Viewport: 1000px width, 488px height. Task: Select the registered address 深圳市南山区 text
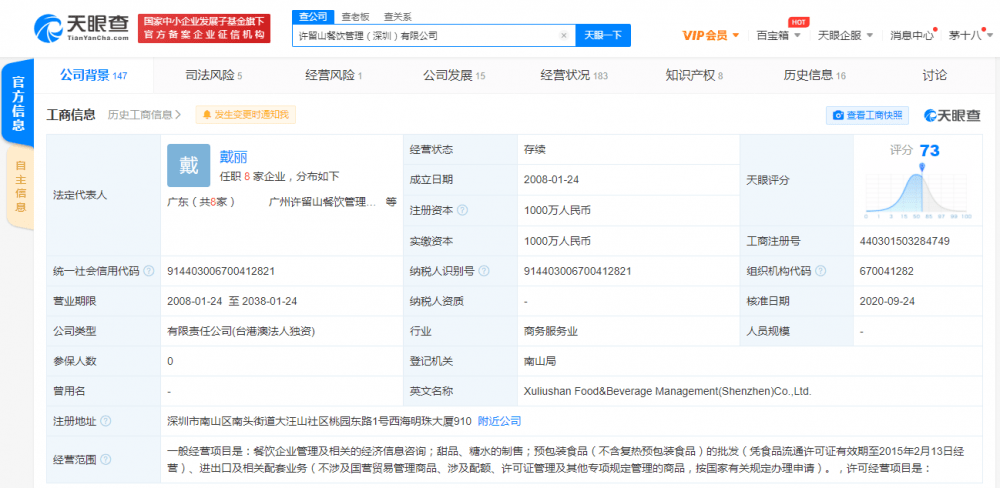(319, 422)
